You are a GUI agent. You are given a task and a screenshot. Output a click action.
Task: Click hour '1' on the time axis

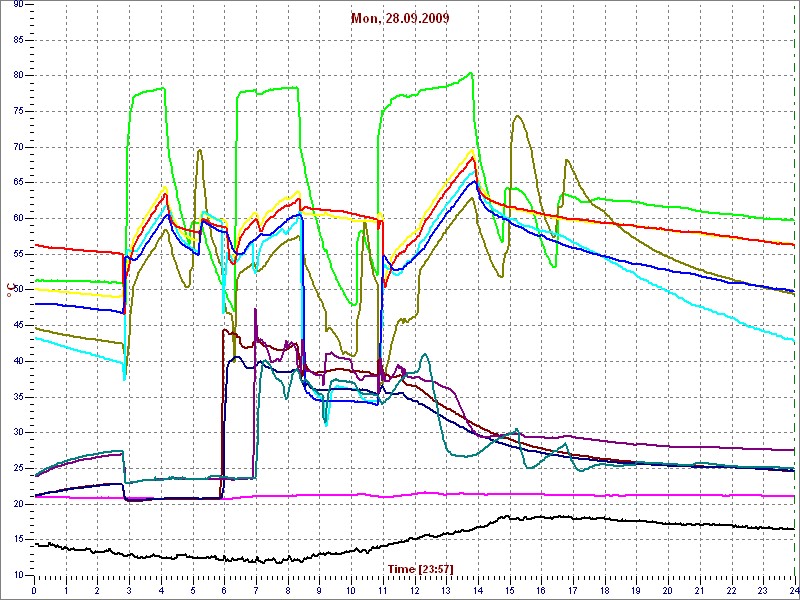click(66, 590)
